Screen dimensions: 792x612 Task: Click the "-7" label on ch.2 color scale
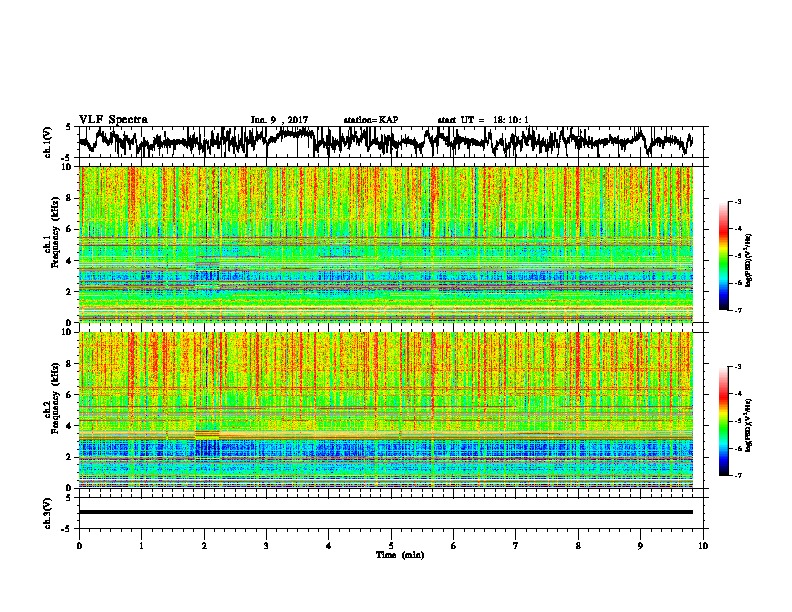click(738, 476)
